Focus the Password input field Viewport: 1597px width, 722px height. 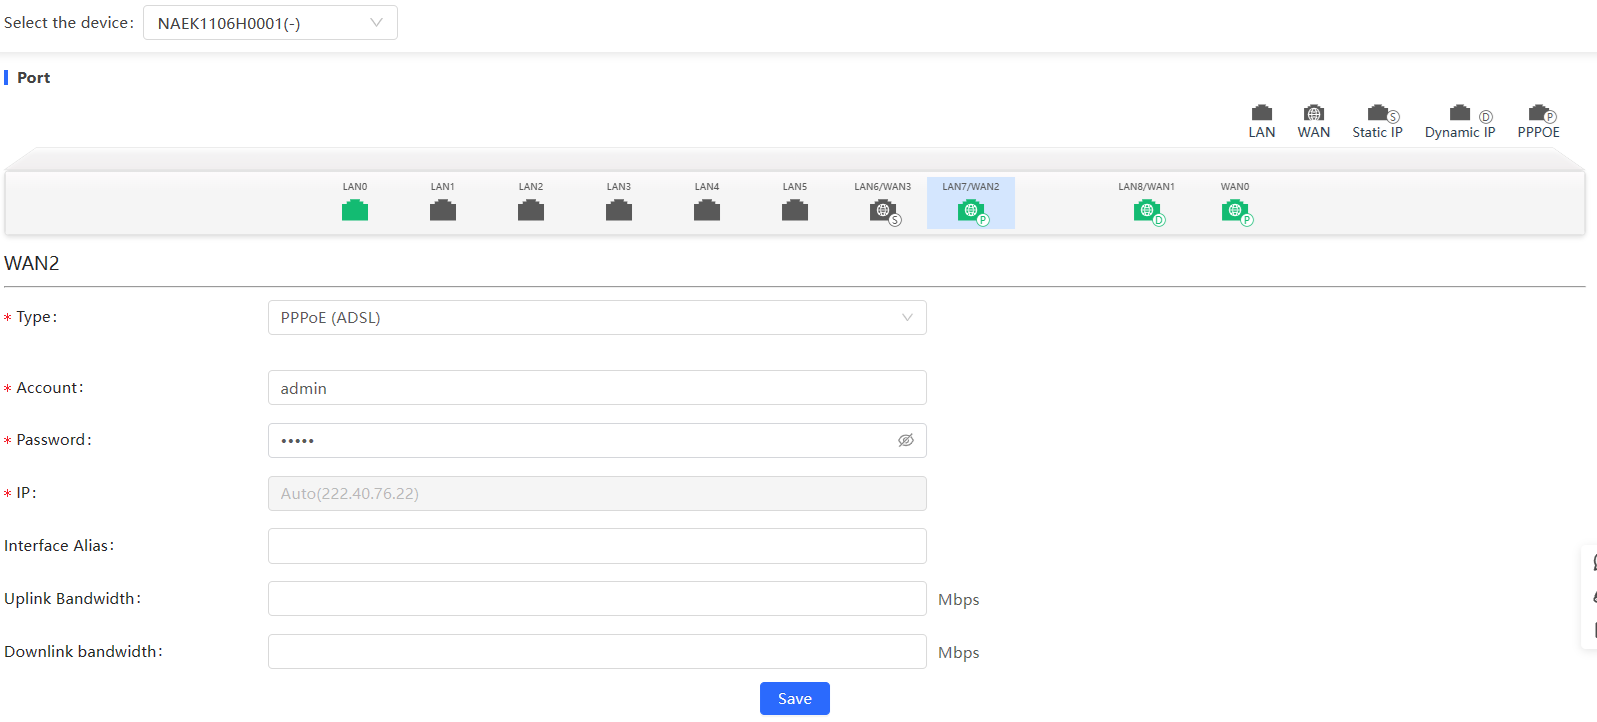point(580,440)
